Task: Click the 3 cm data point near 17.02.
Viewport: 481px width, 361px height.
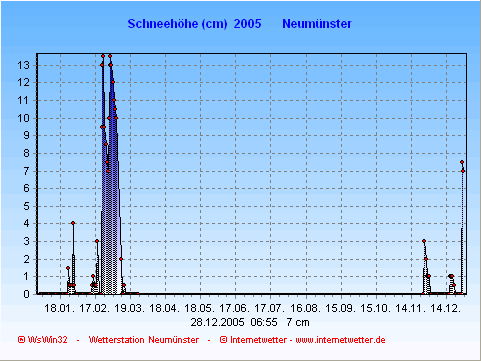Action: (x=97, y=241)
